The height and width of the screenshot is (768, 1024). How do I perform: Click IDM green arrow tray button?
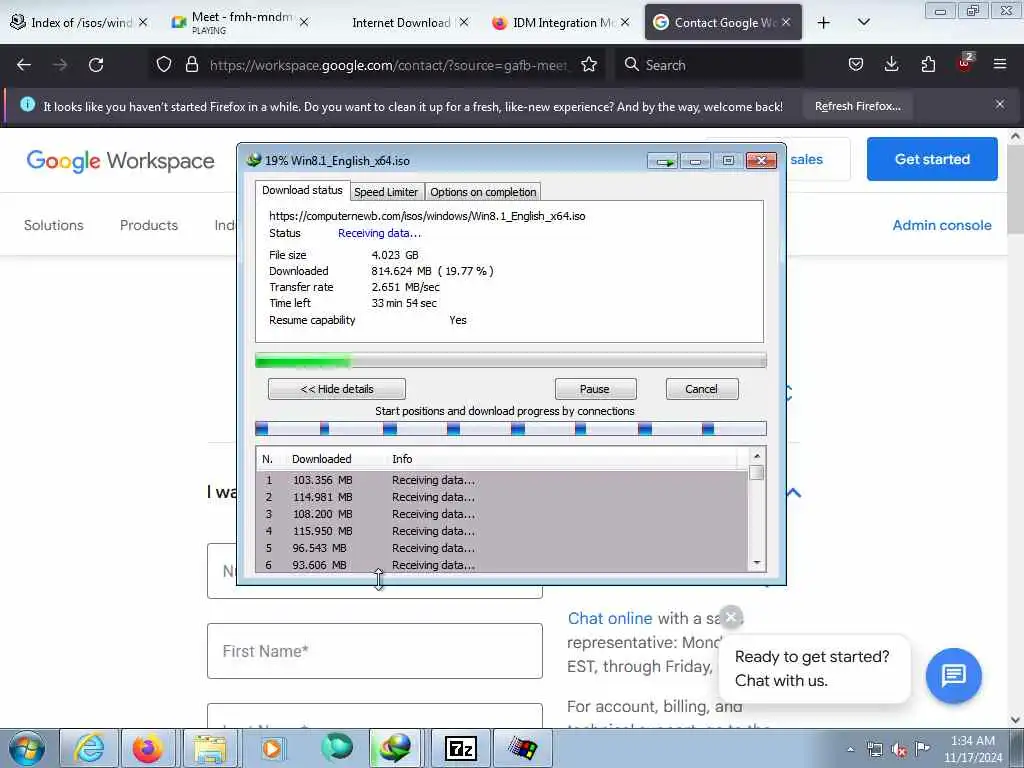point(664,161)
